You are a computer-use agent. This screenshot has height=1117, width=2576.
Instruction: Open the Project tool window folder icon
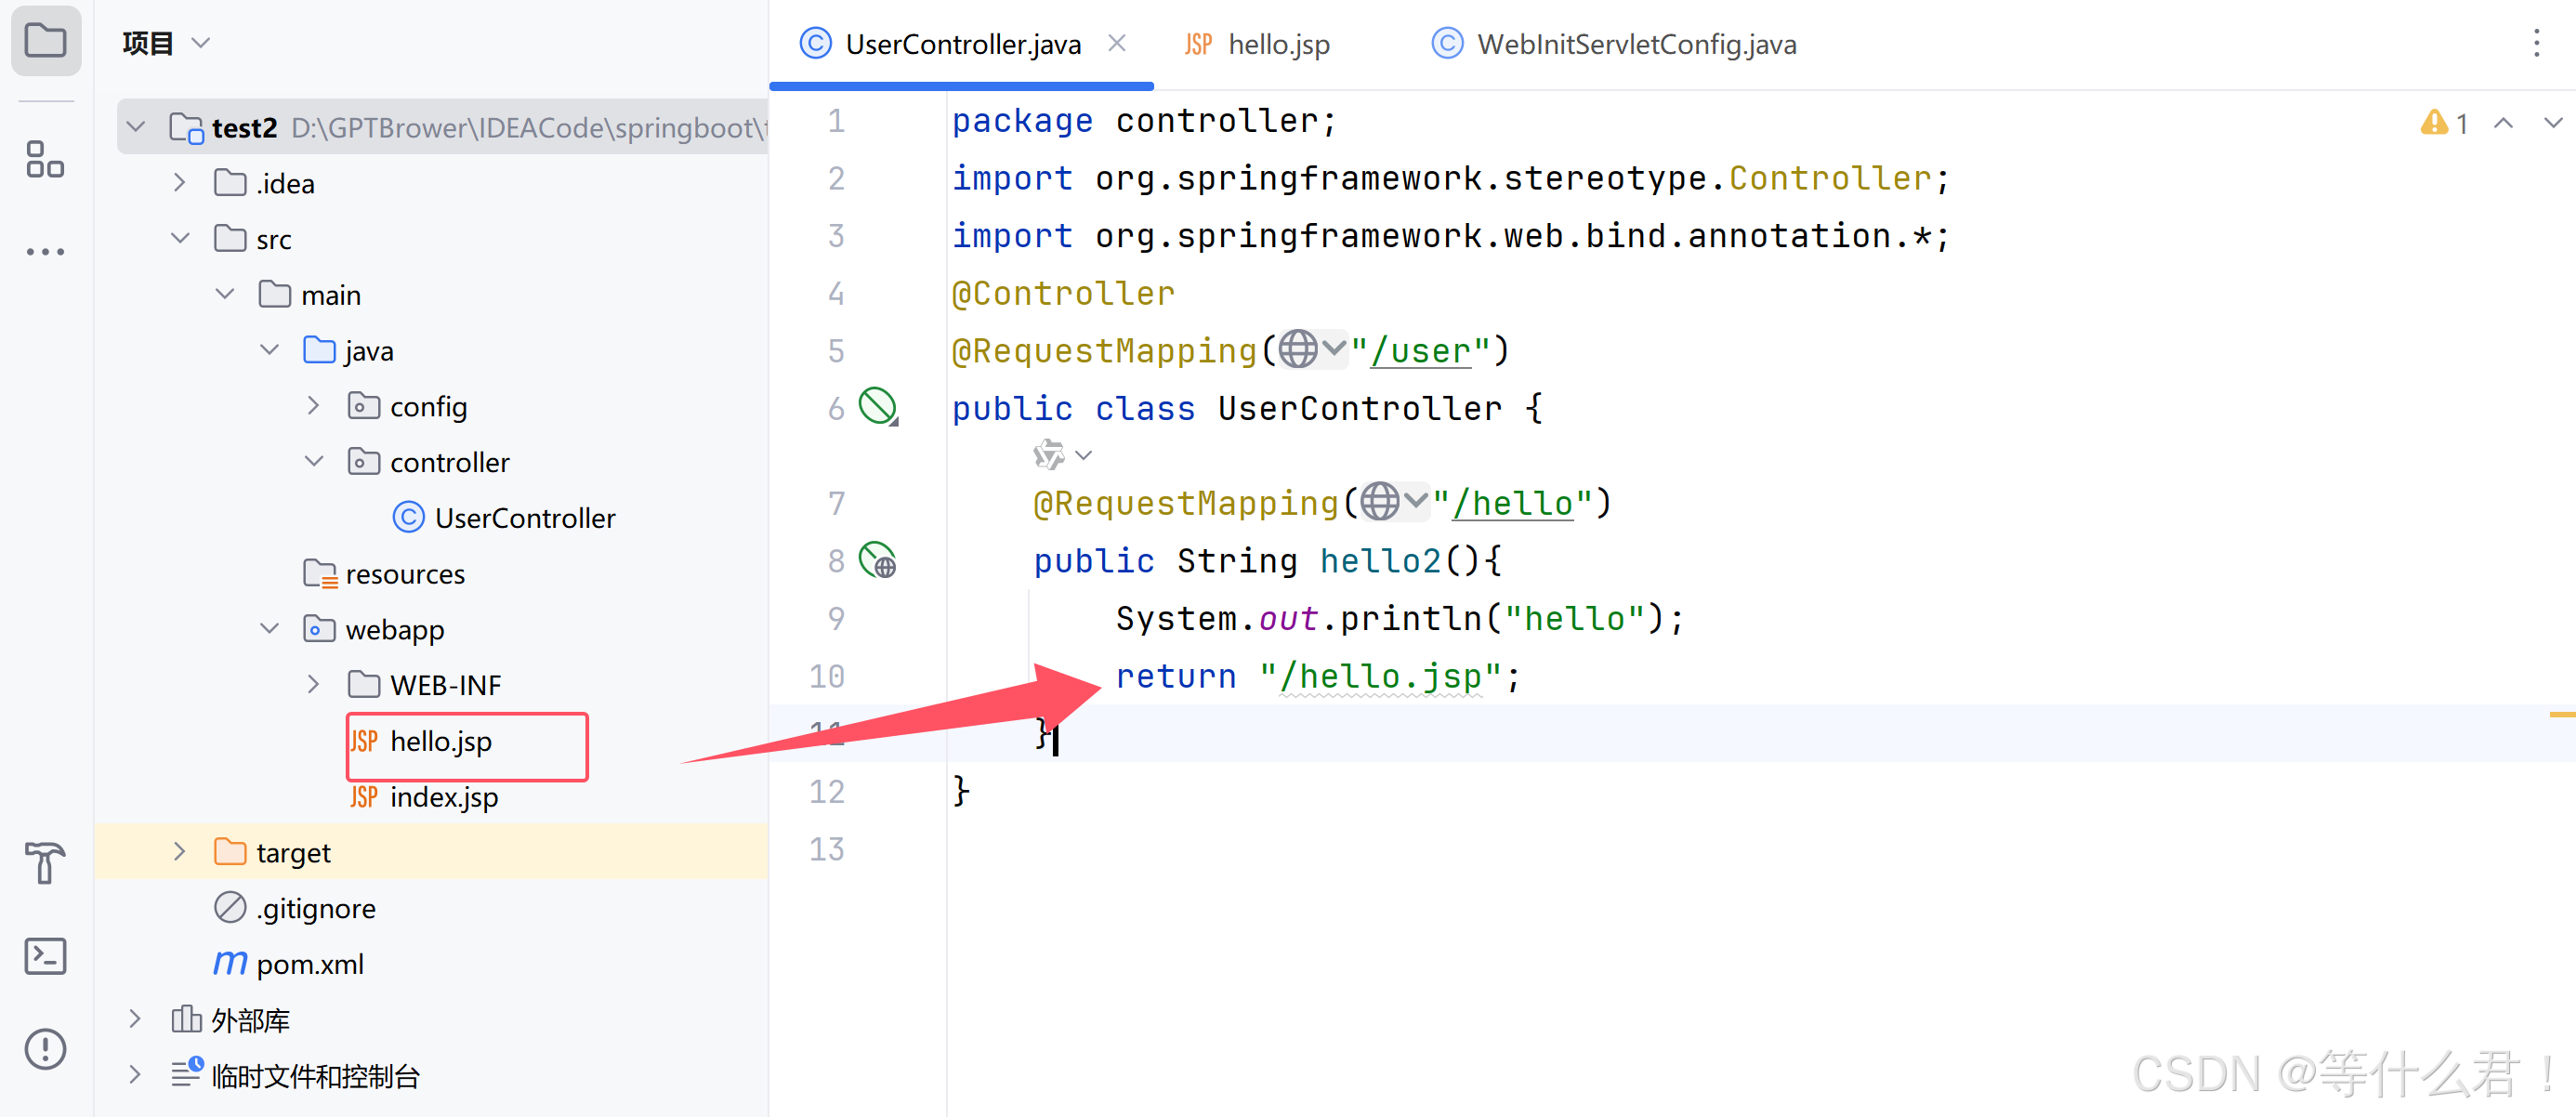click(x=45, y=41)
